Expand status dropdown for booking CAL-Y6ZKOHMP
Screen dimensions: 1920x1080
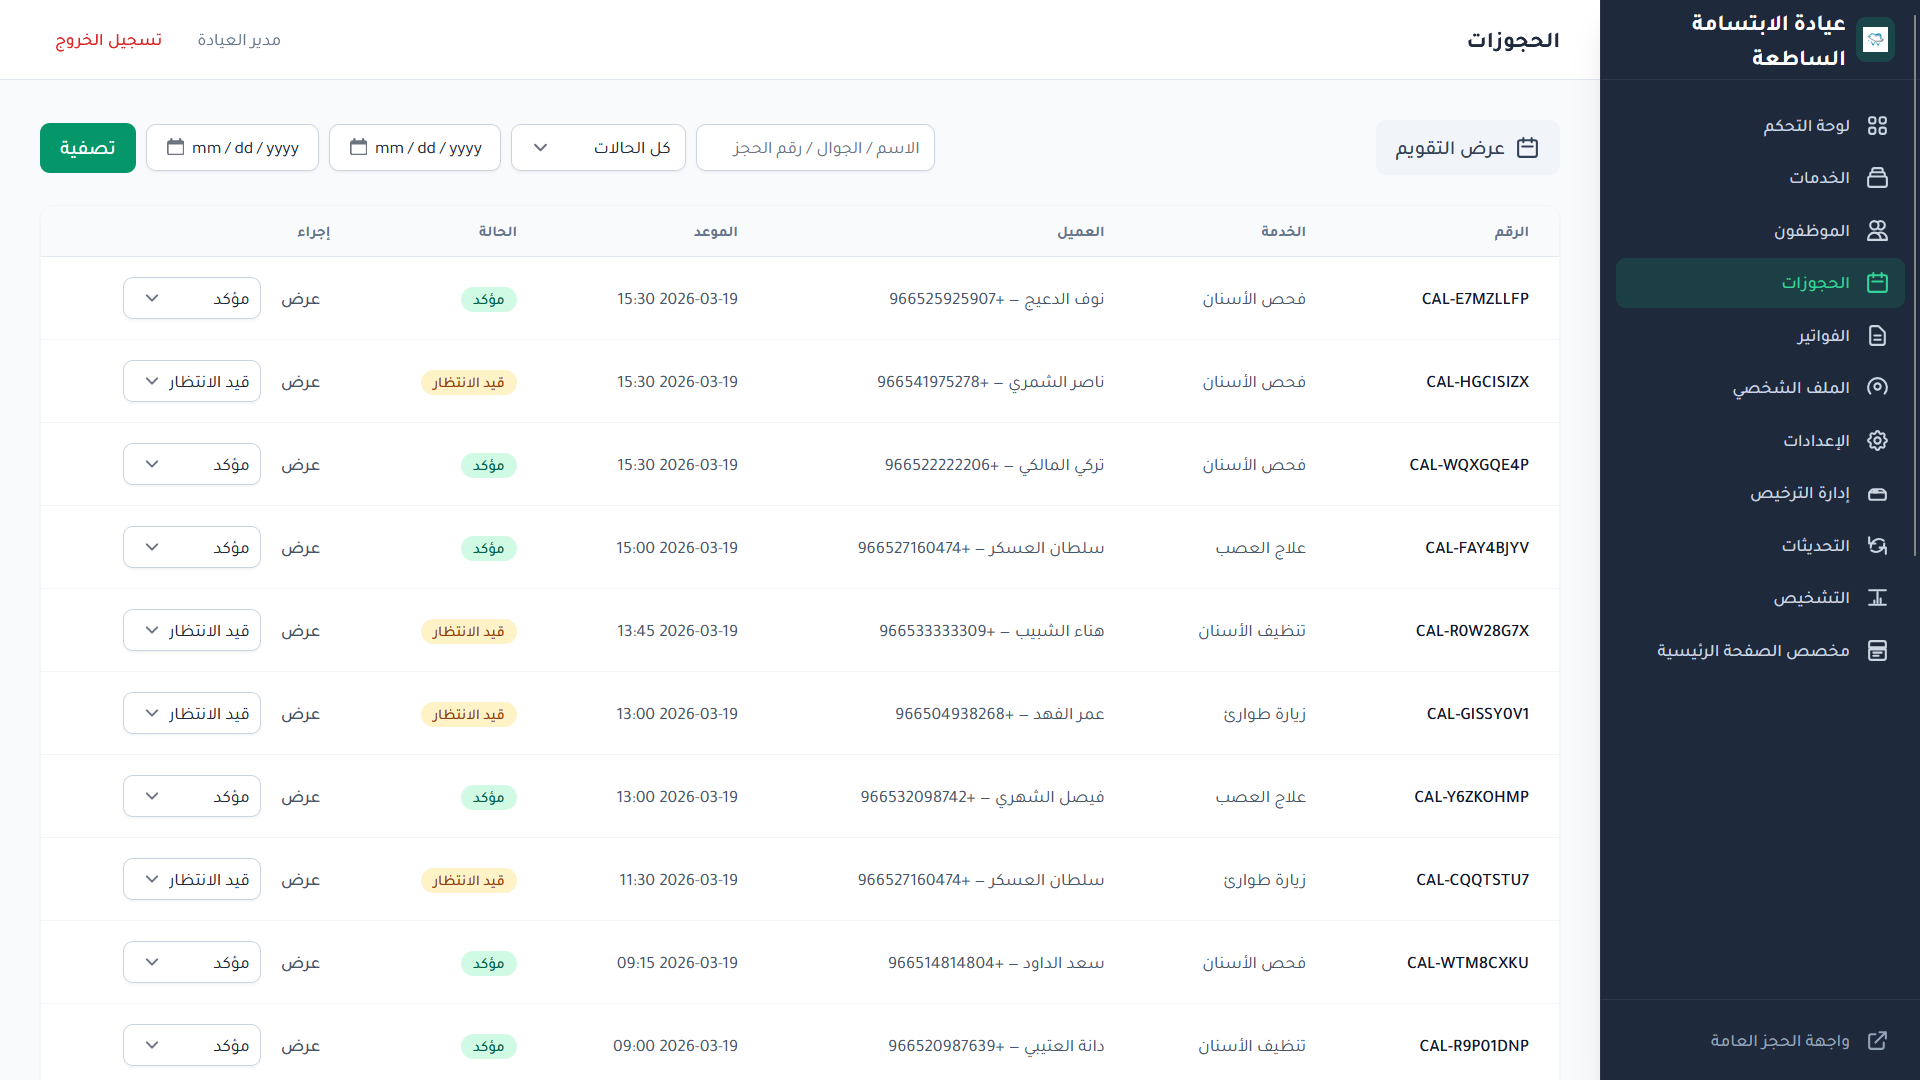point(192,797)
